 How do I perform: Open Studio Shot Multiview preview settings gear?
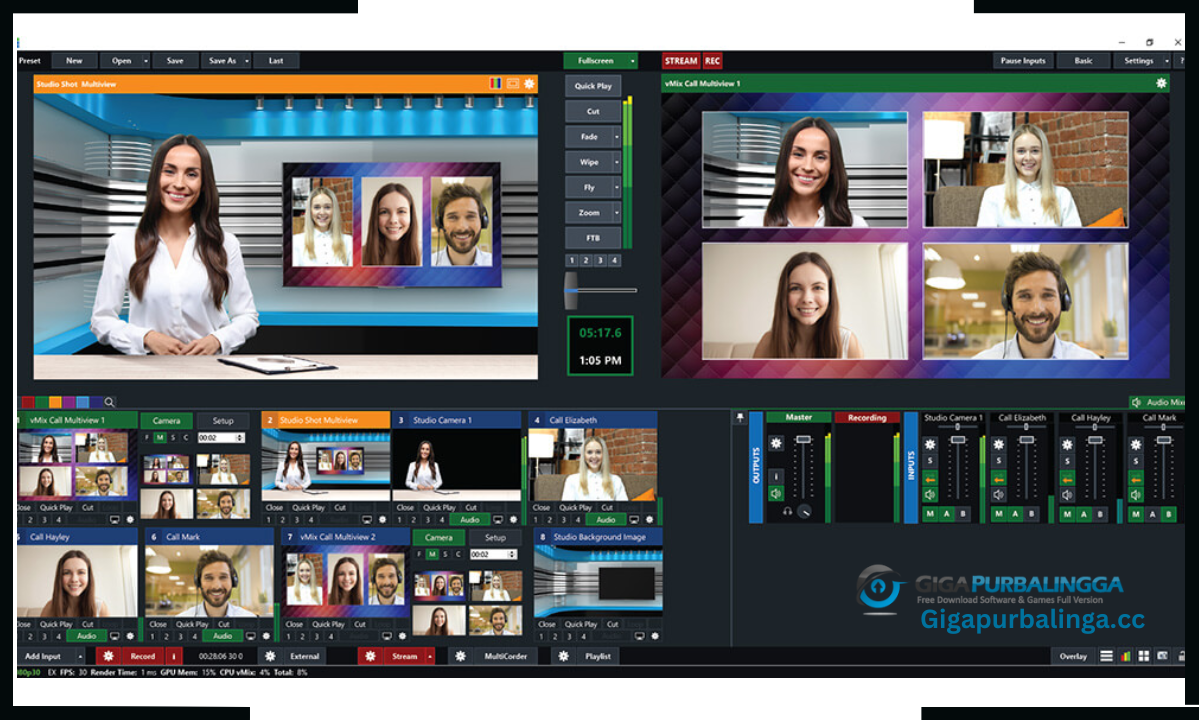pos(529,84)
